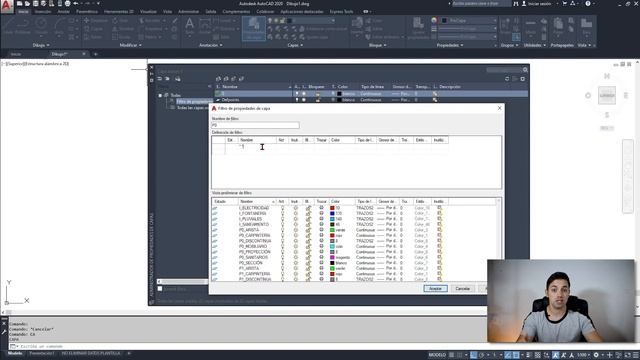Click the delete layer icon in layer manager
This screenshot has height=360, width=640.
pos(234,79)
